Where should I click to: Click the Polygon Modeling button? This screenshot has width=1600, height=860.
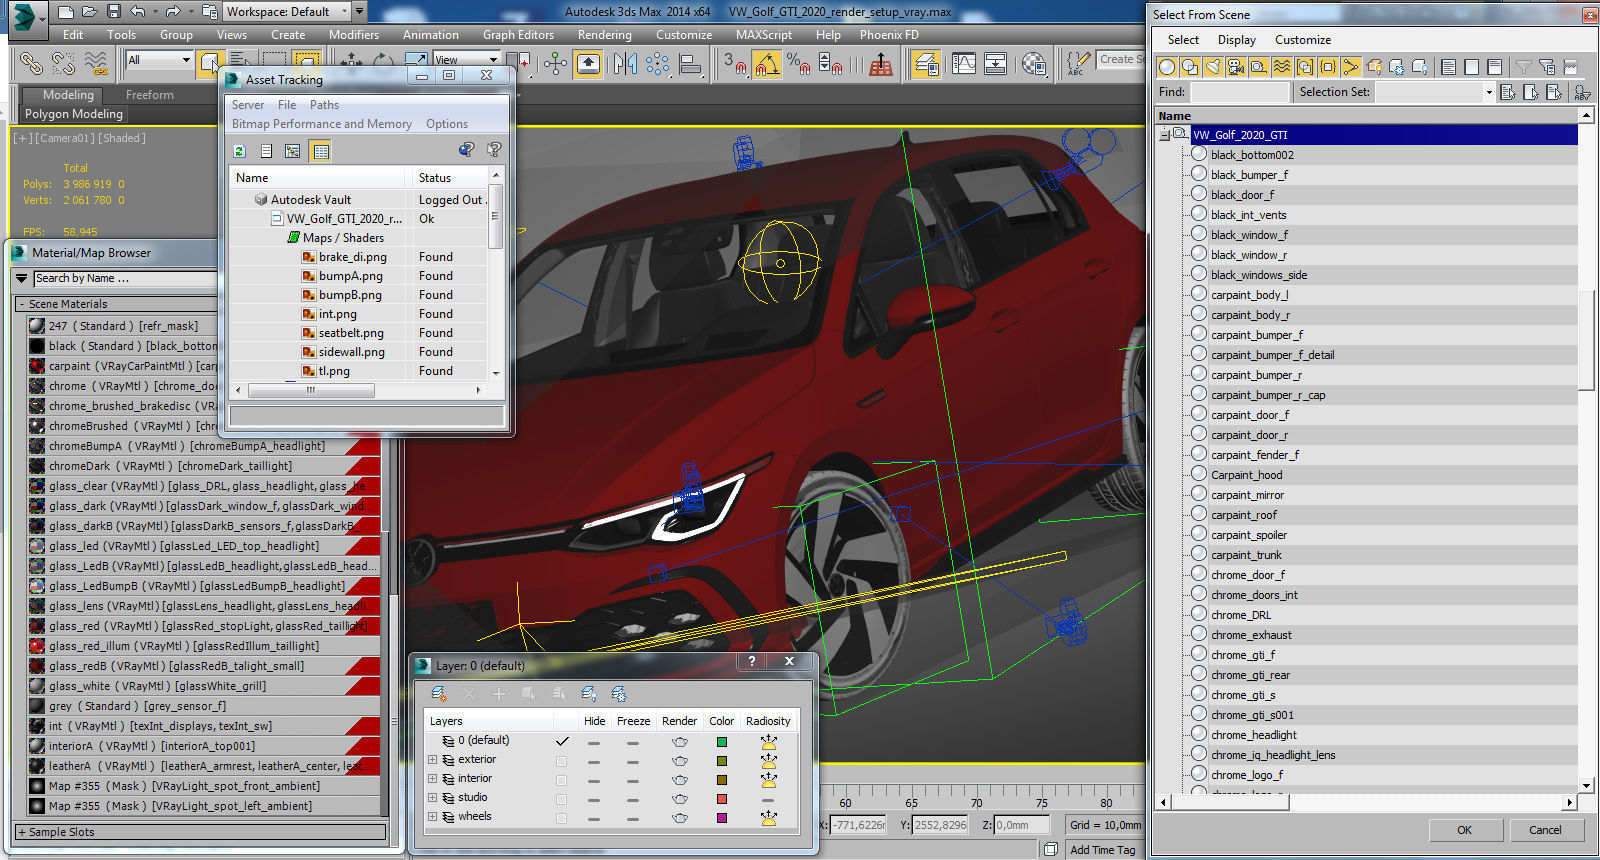pos(74,114)
